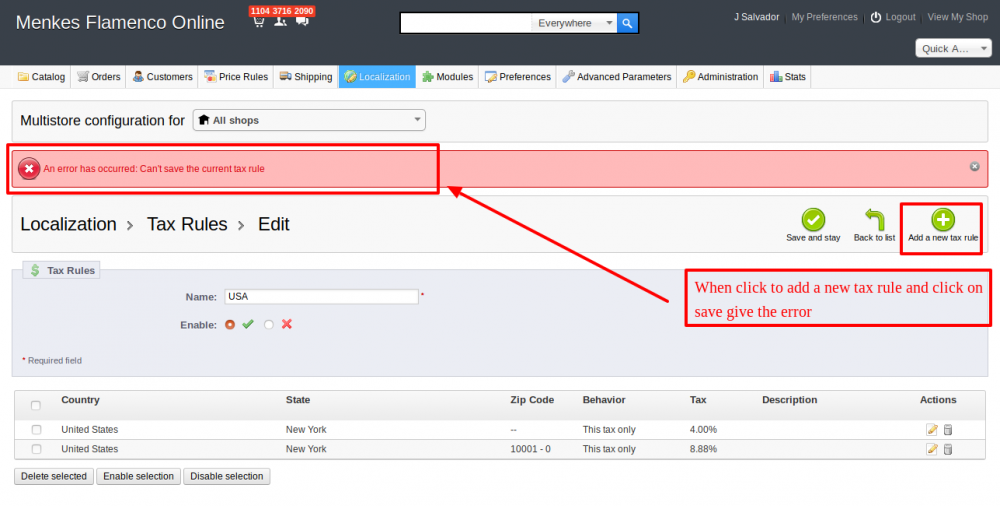Open the Administration menu

720,77
